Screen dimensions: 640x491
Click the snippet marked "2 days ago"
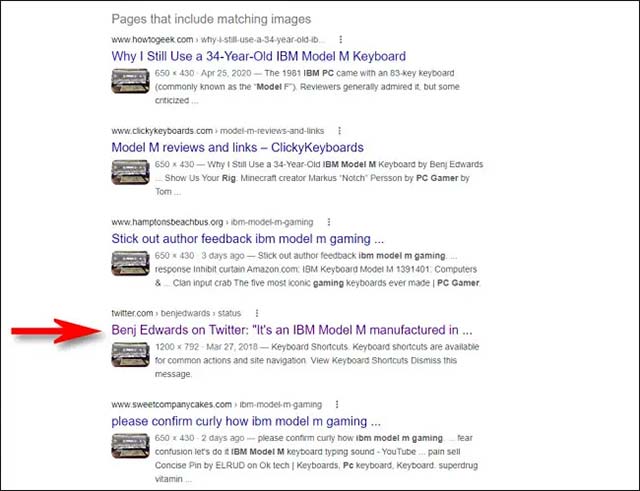[x=316, y=458]
